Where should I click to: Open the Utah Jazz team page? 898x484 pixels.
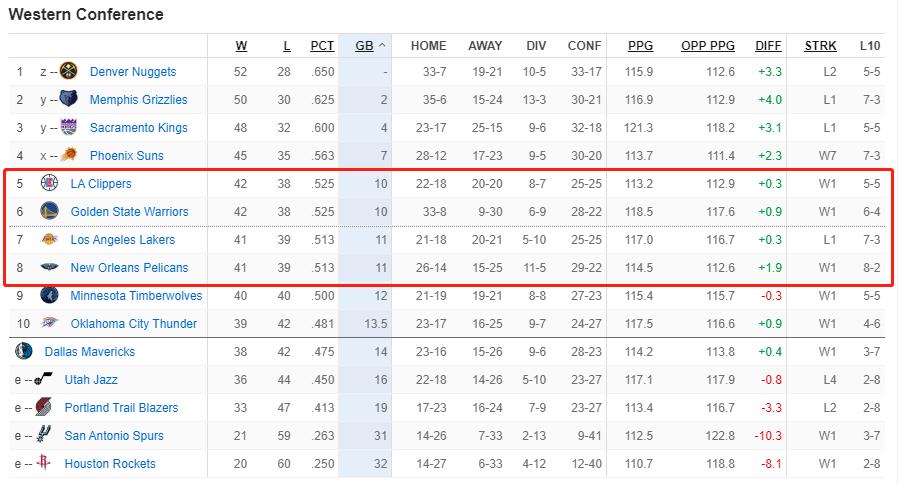(91, 380)
